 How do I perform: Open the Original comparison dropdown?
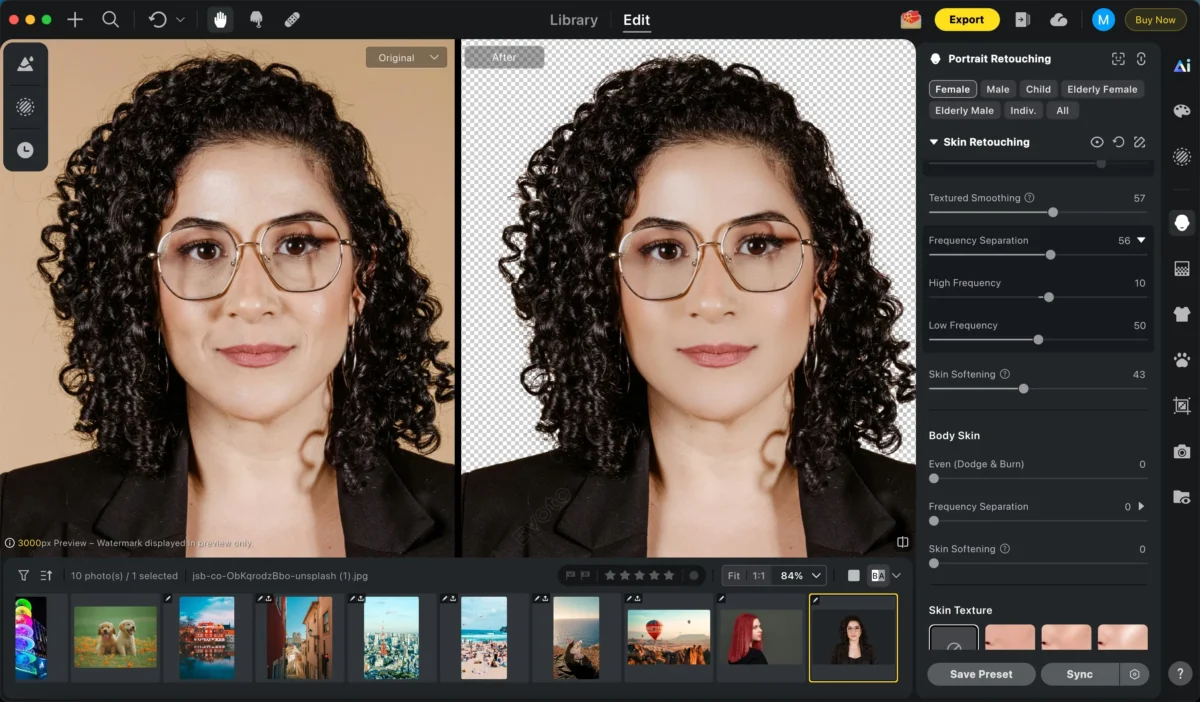click(406, 57)
